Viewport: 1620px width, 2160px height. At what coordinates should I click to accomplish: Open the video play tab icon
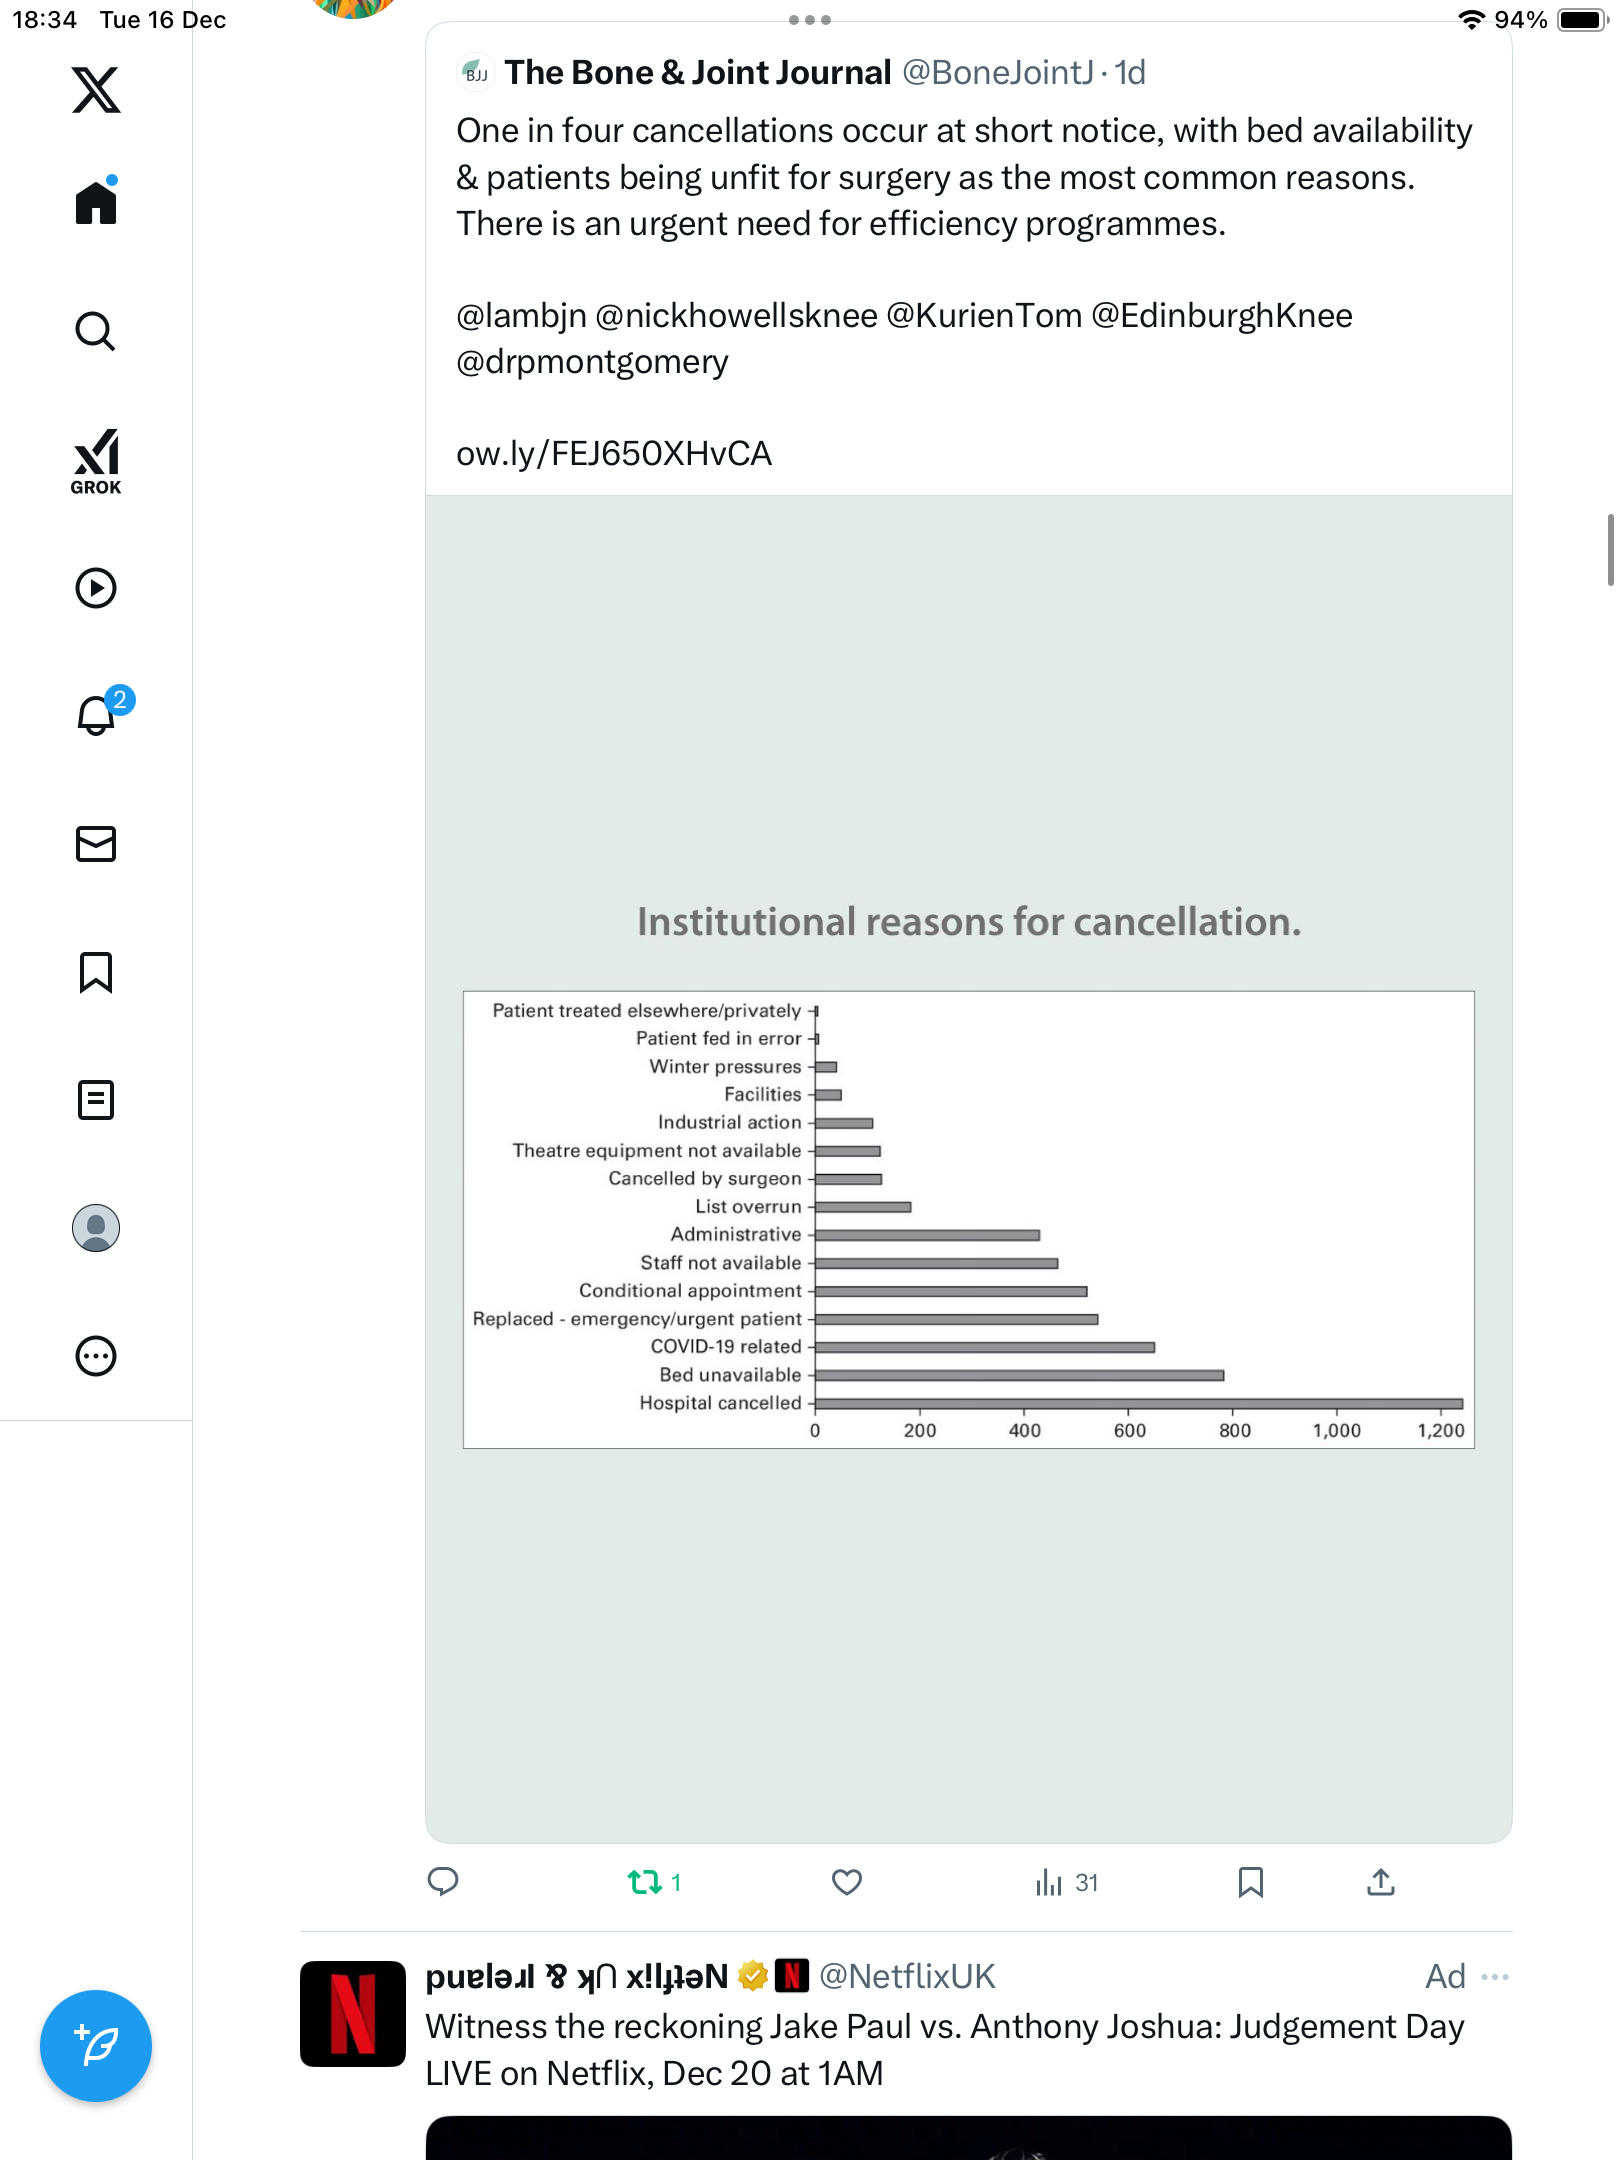point(96,588)
